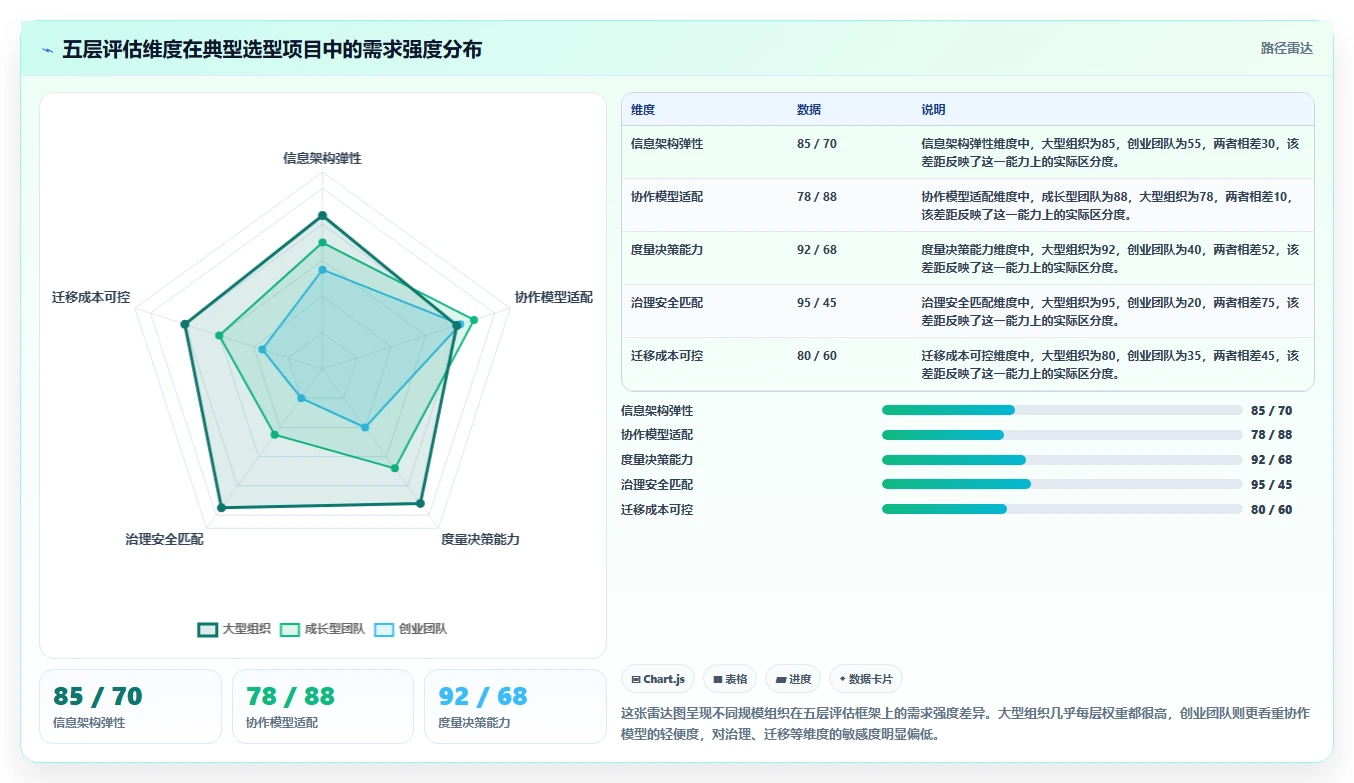
Task: Click the 数据卡片 chip
Action: click(x=866, y=679)
